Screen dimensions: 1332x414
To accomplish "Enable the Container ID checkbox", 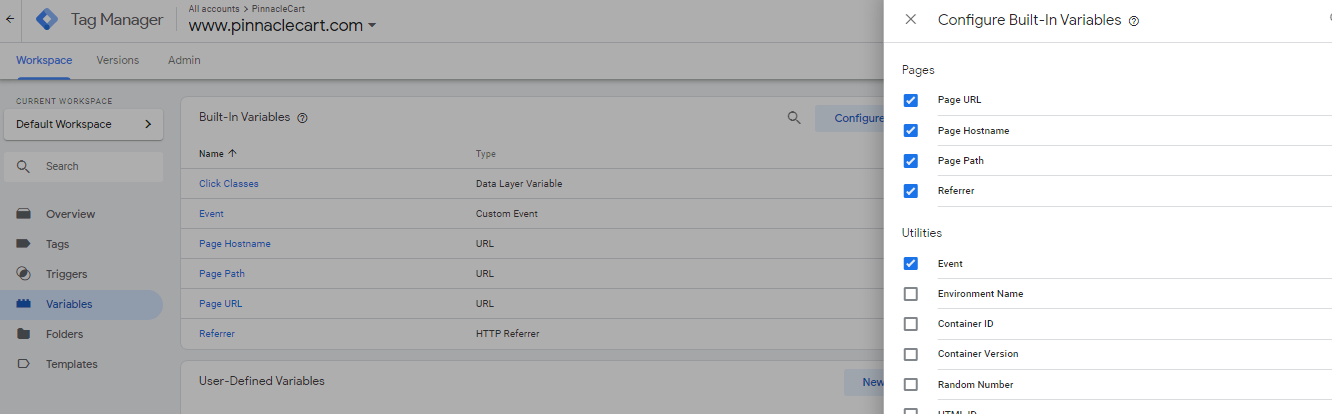I will point(910,324).
